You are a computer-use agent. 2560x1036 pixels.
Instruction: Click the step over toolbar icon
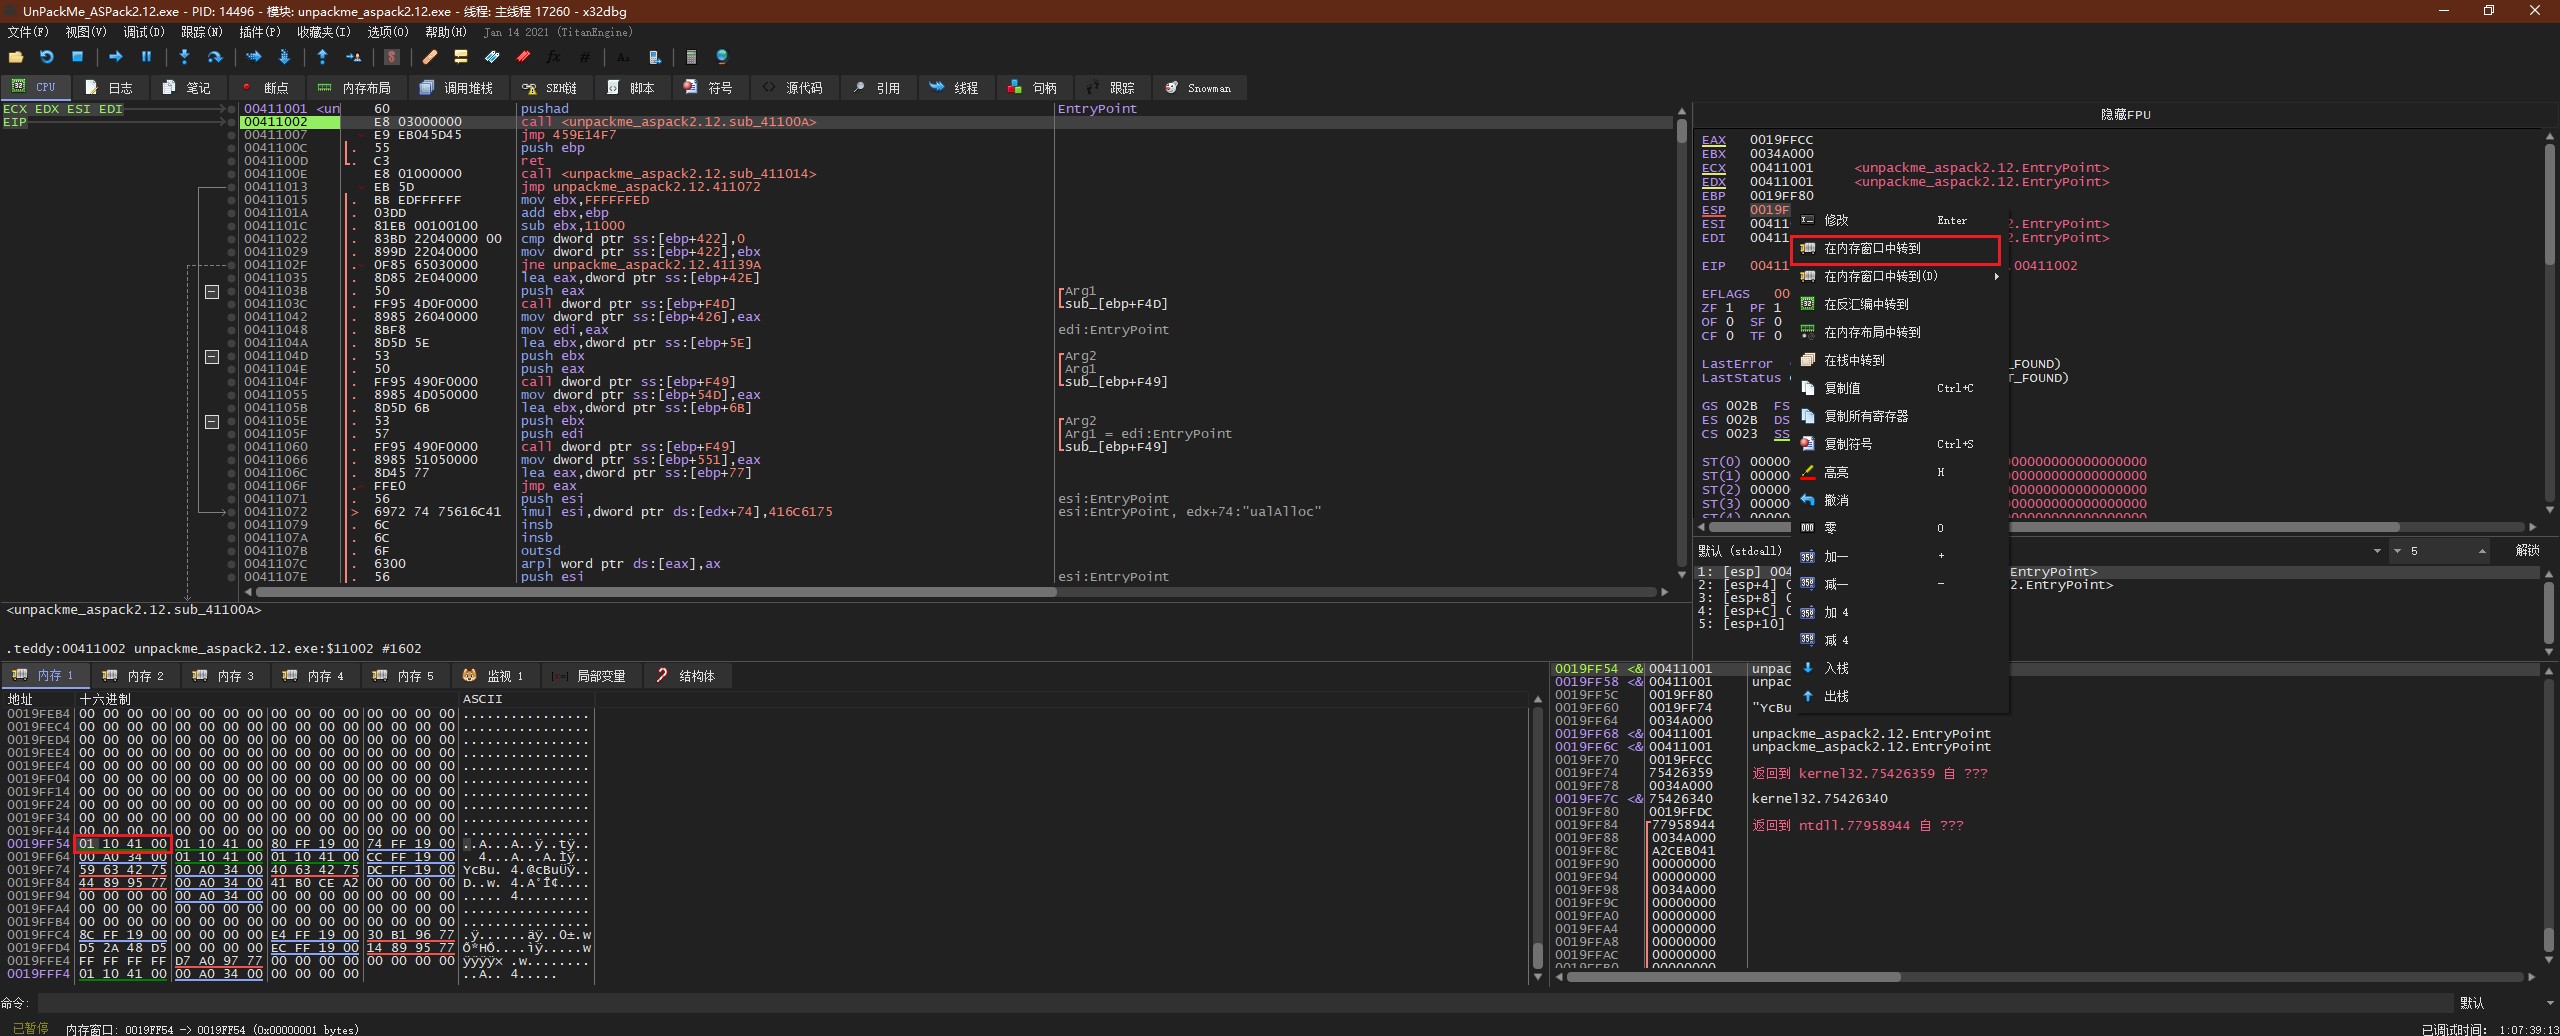tap(214, 57)
